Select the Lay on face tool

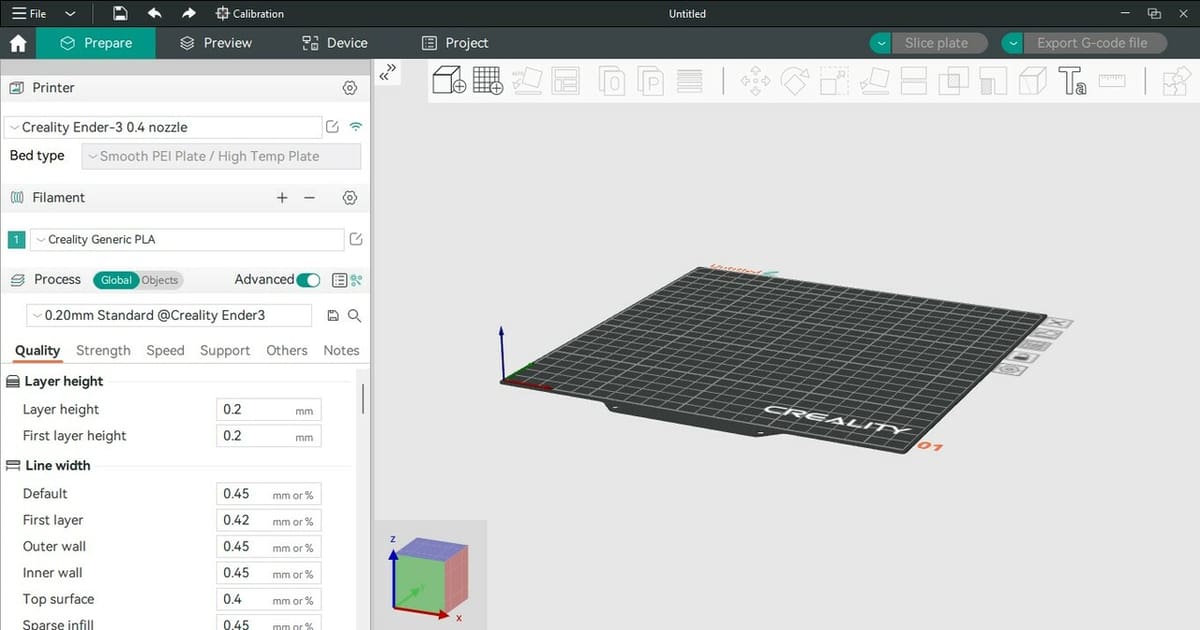click(x=874, y=81)
